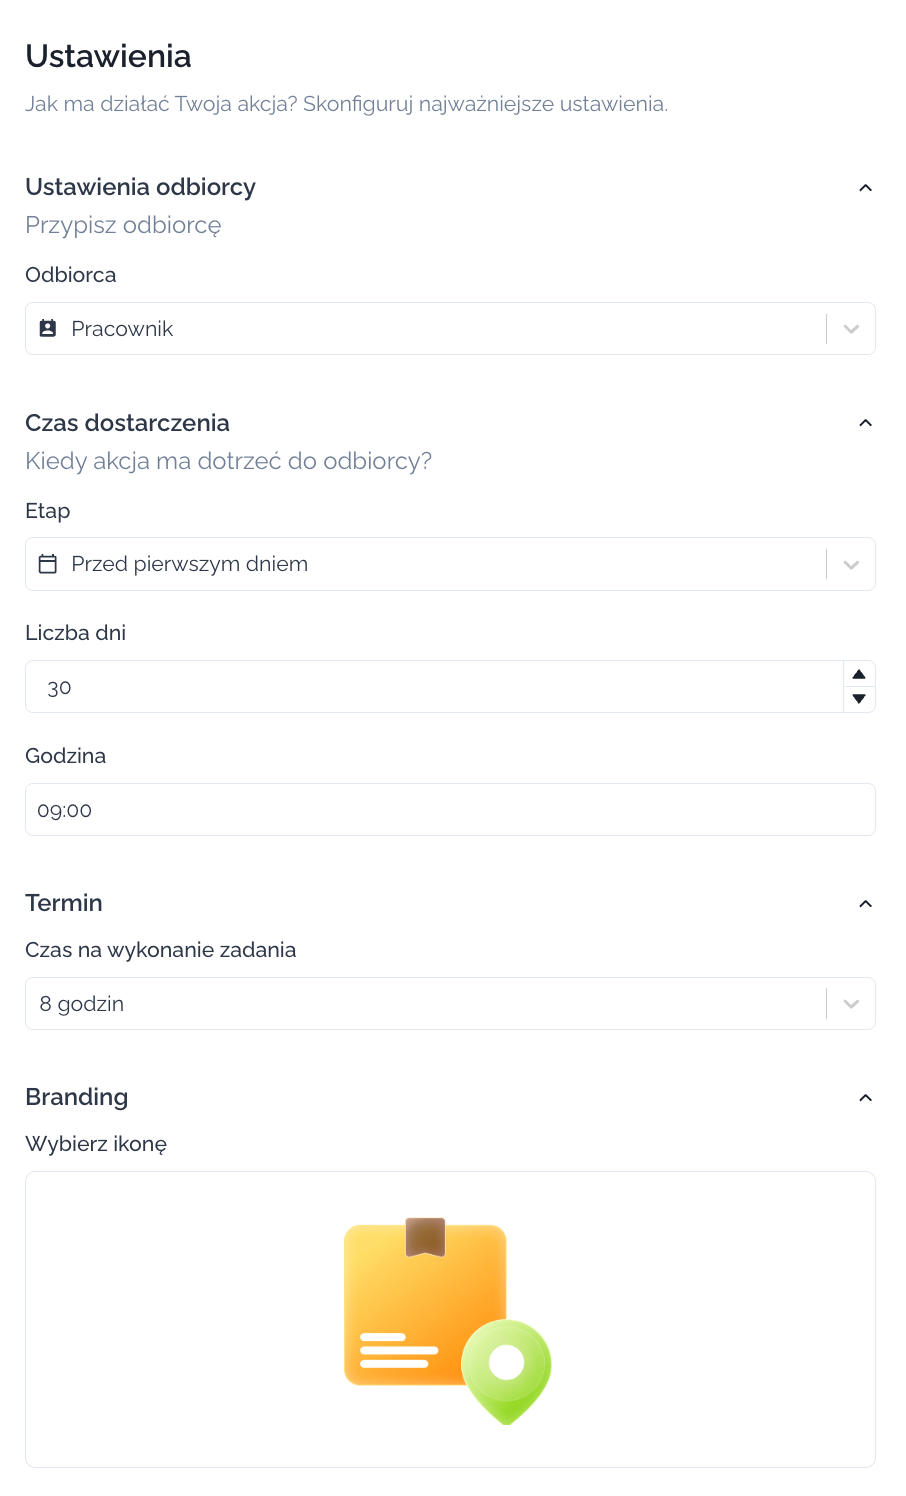The height and width of the screenshot is (1496, 906).
Task: Collapse the Czas dostarczenia section
Action: (866, 423)
